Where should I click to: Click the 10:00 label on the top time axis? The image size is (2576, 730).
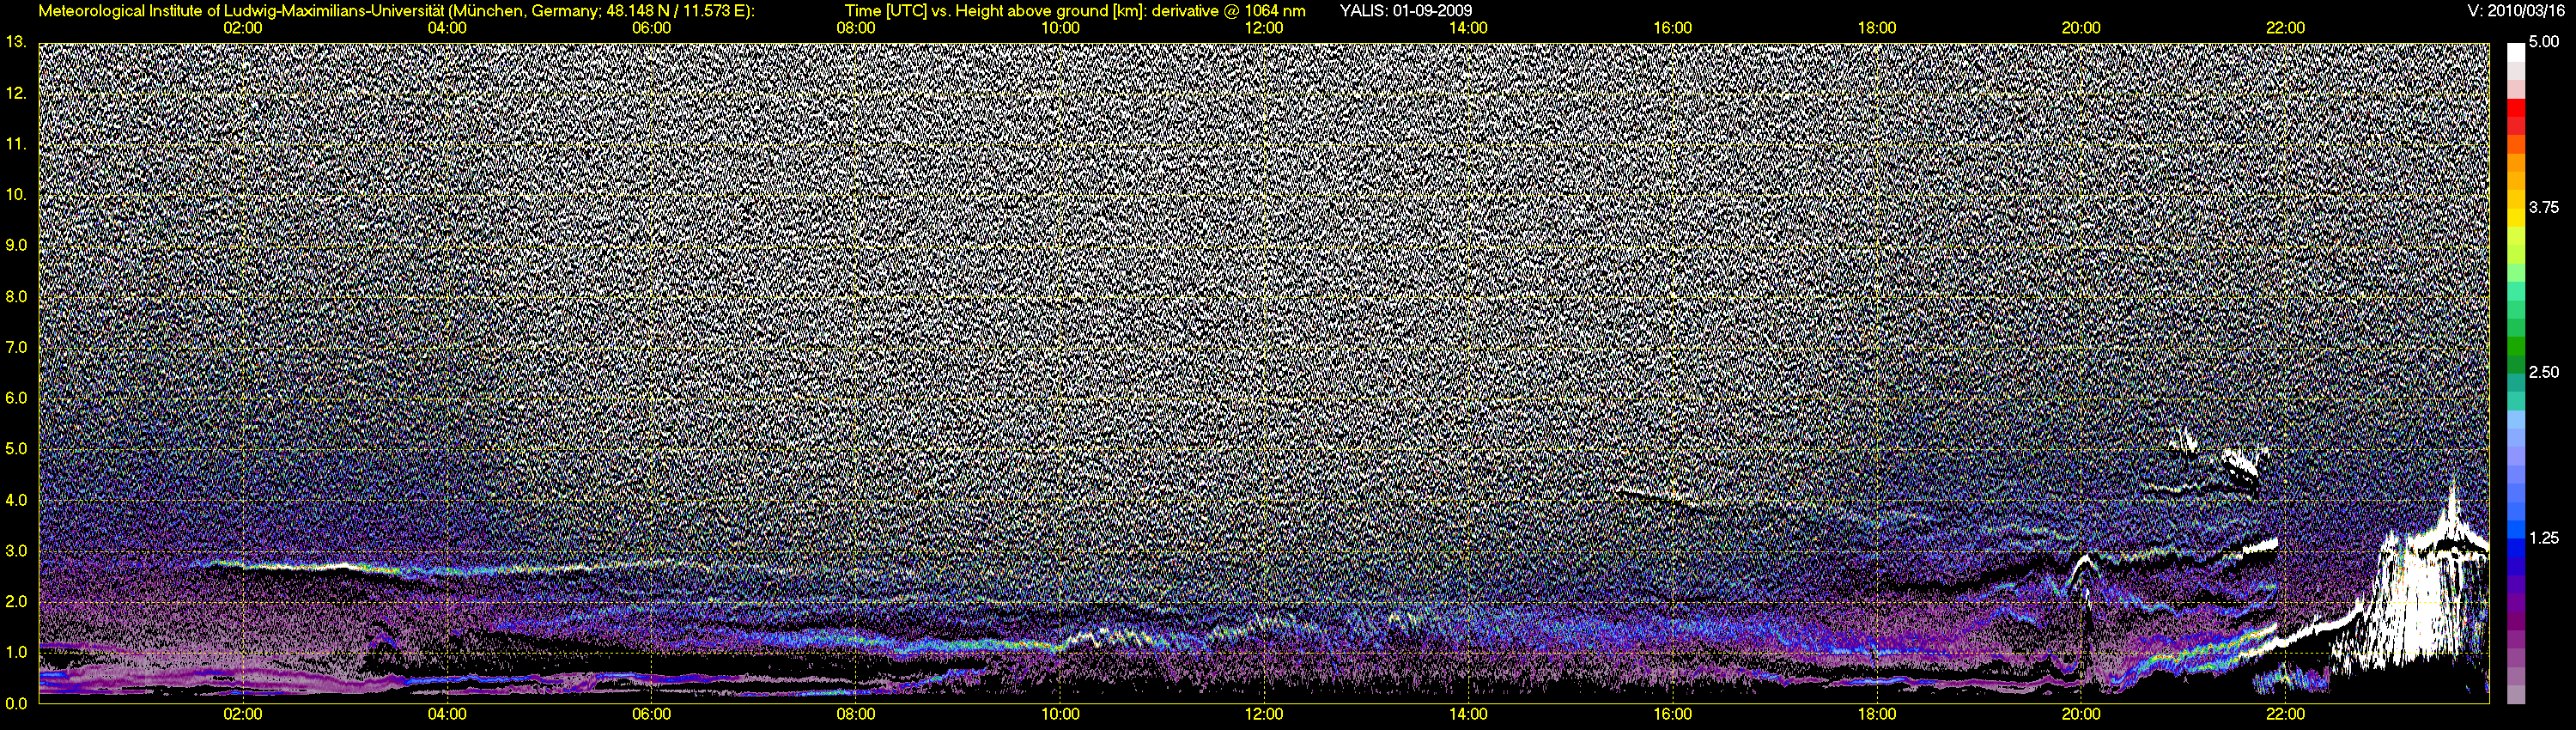(1060, 28)
